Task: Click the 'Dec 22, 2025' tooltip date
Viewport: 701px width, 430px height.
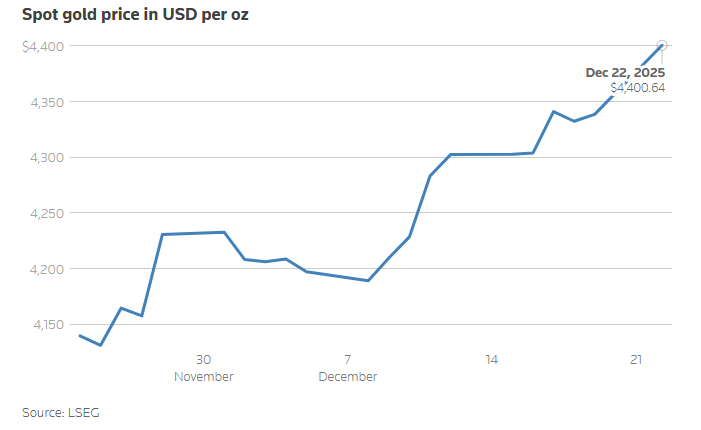Action: 625,72
